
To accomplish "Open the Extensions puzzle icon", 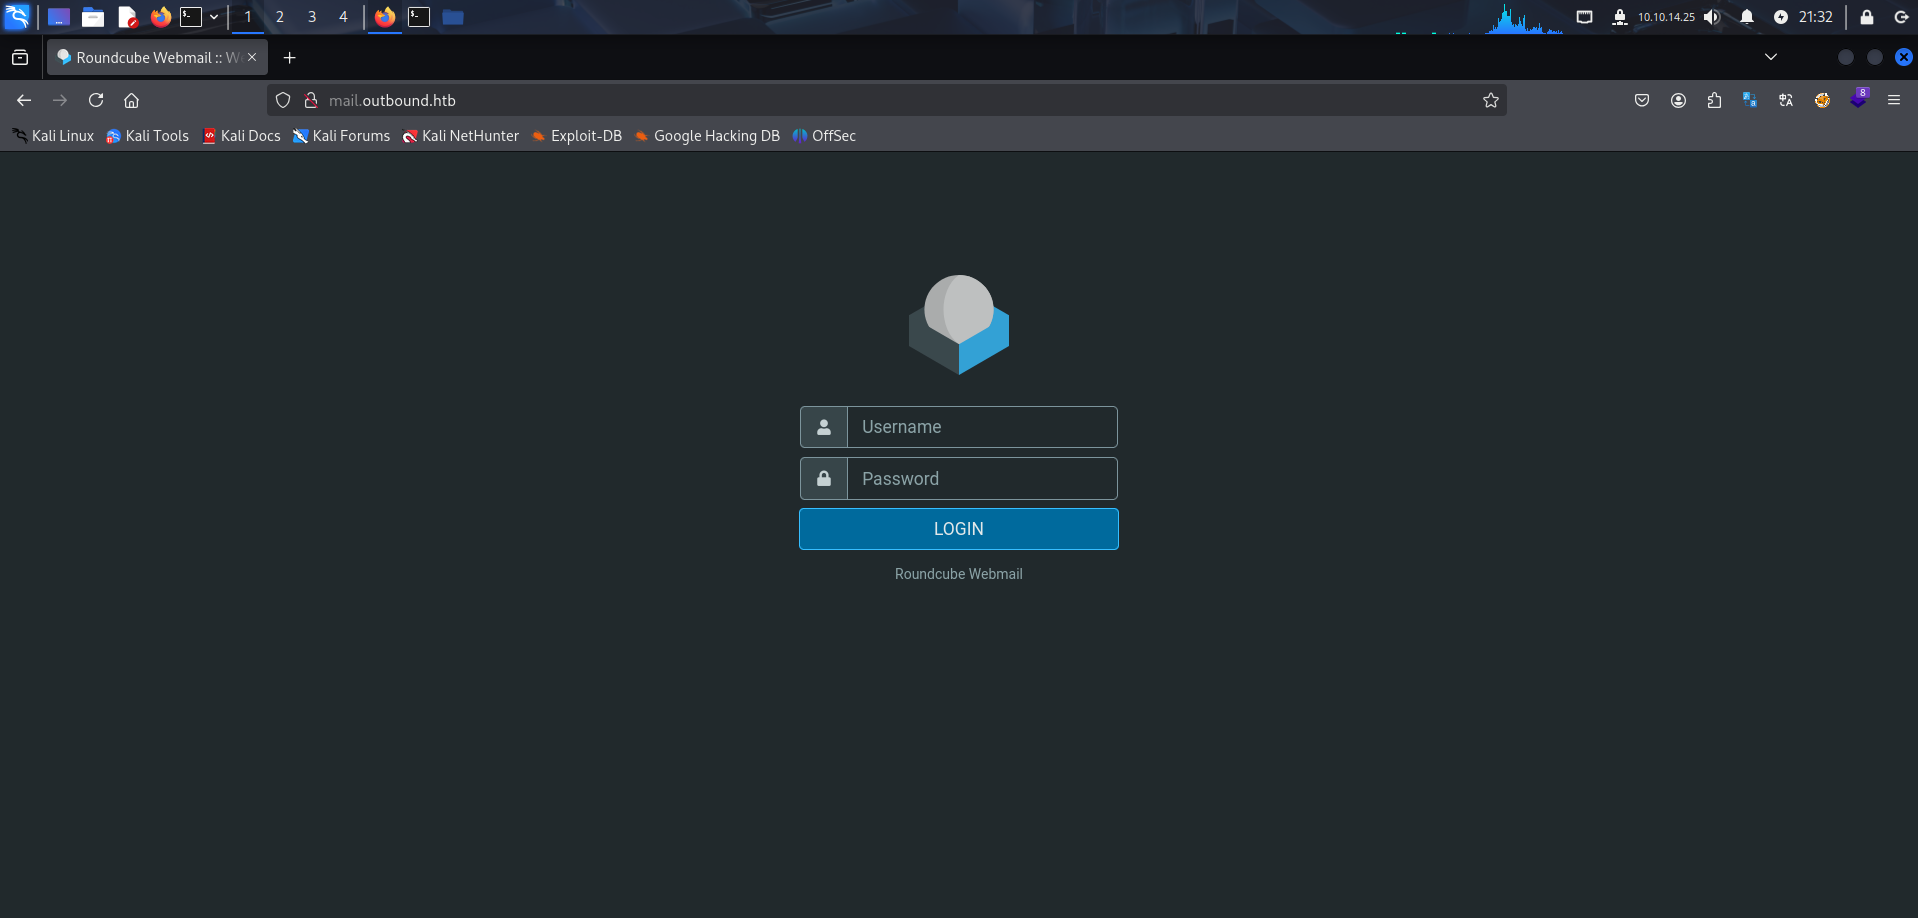I will [1714, 100].
